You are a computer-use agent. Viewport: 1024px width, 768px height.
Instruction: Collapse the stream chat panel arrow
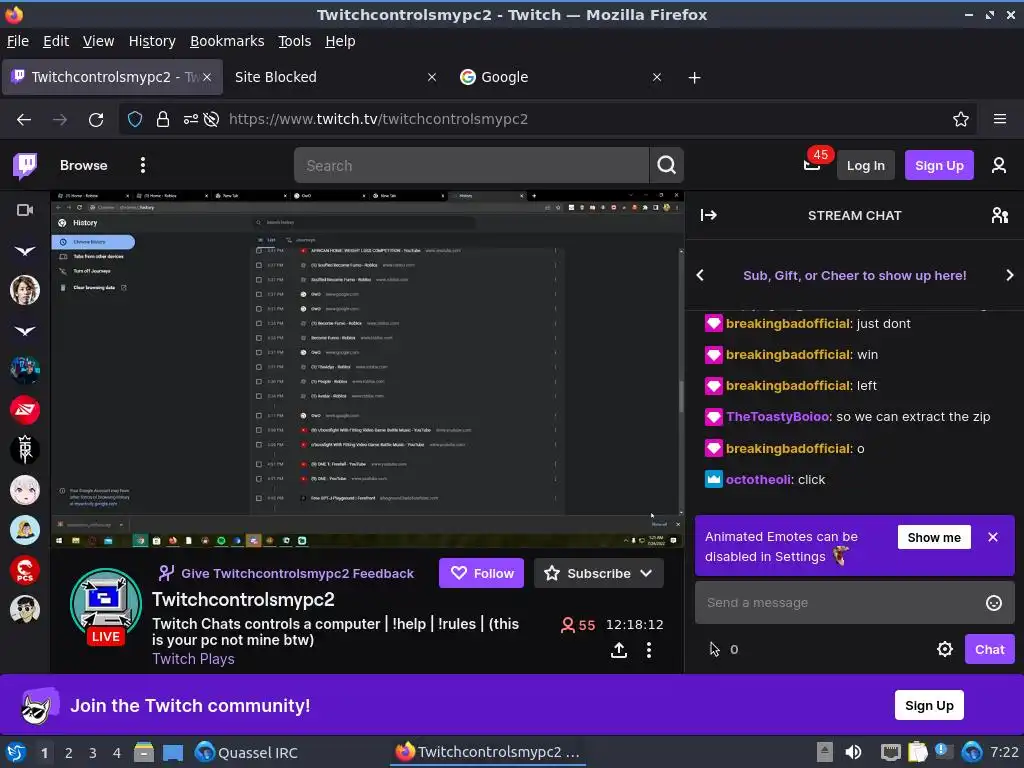[x=709, y=216]
